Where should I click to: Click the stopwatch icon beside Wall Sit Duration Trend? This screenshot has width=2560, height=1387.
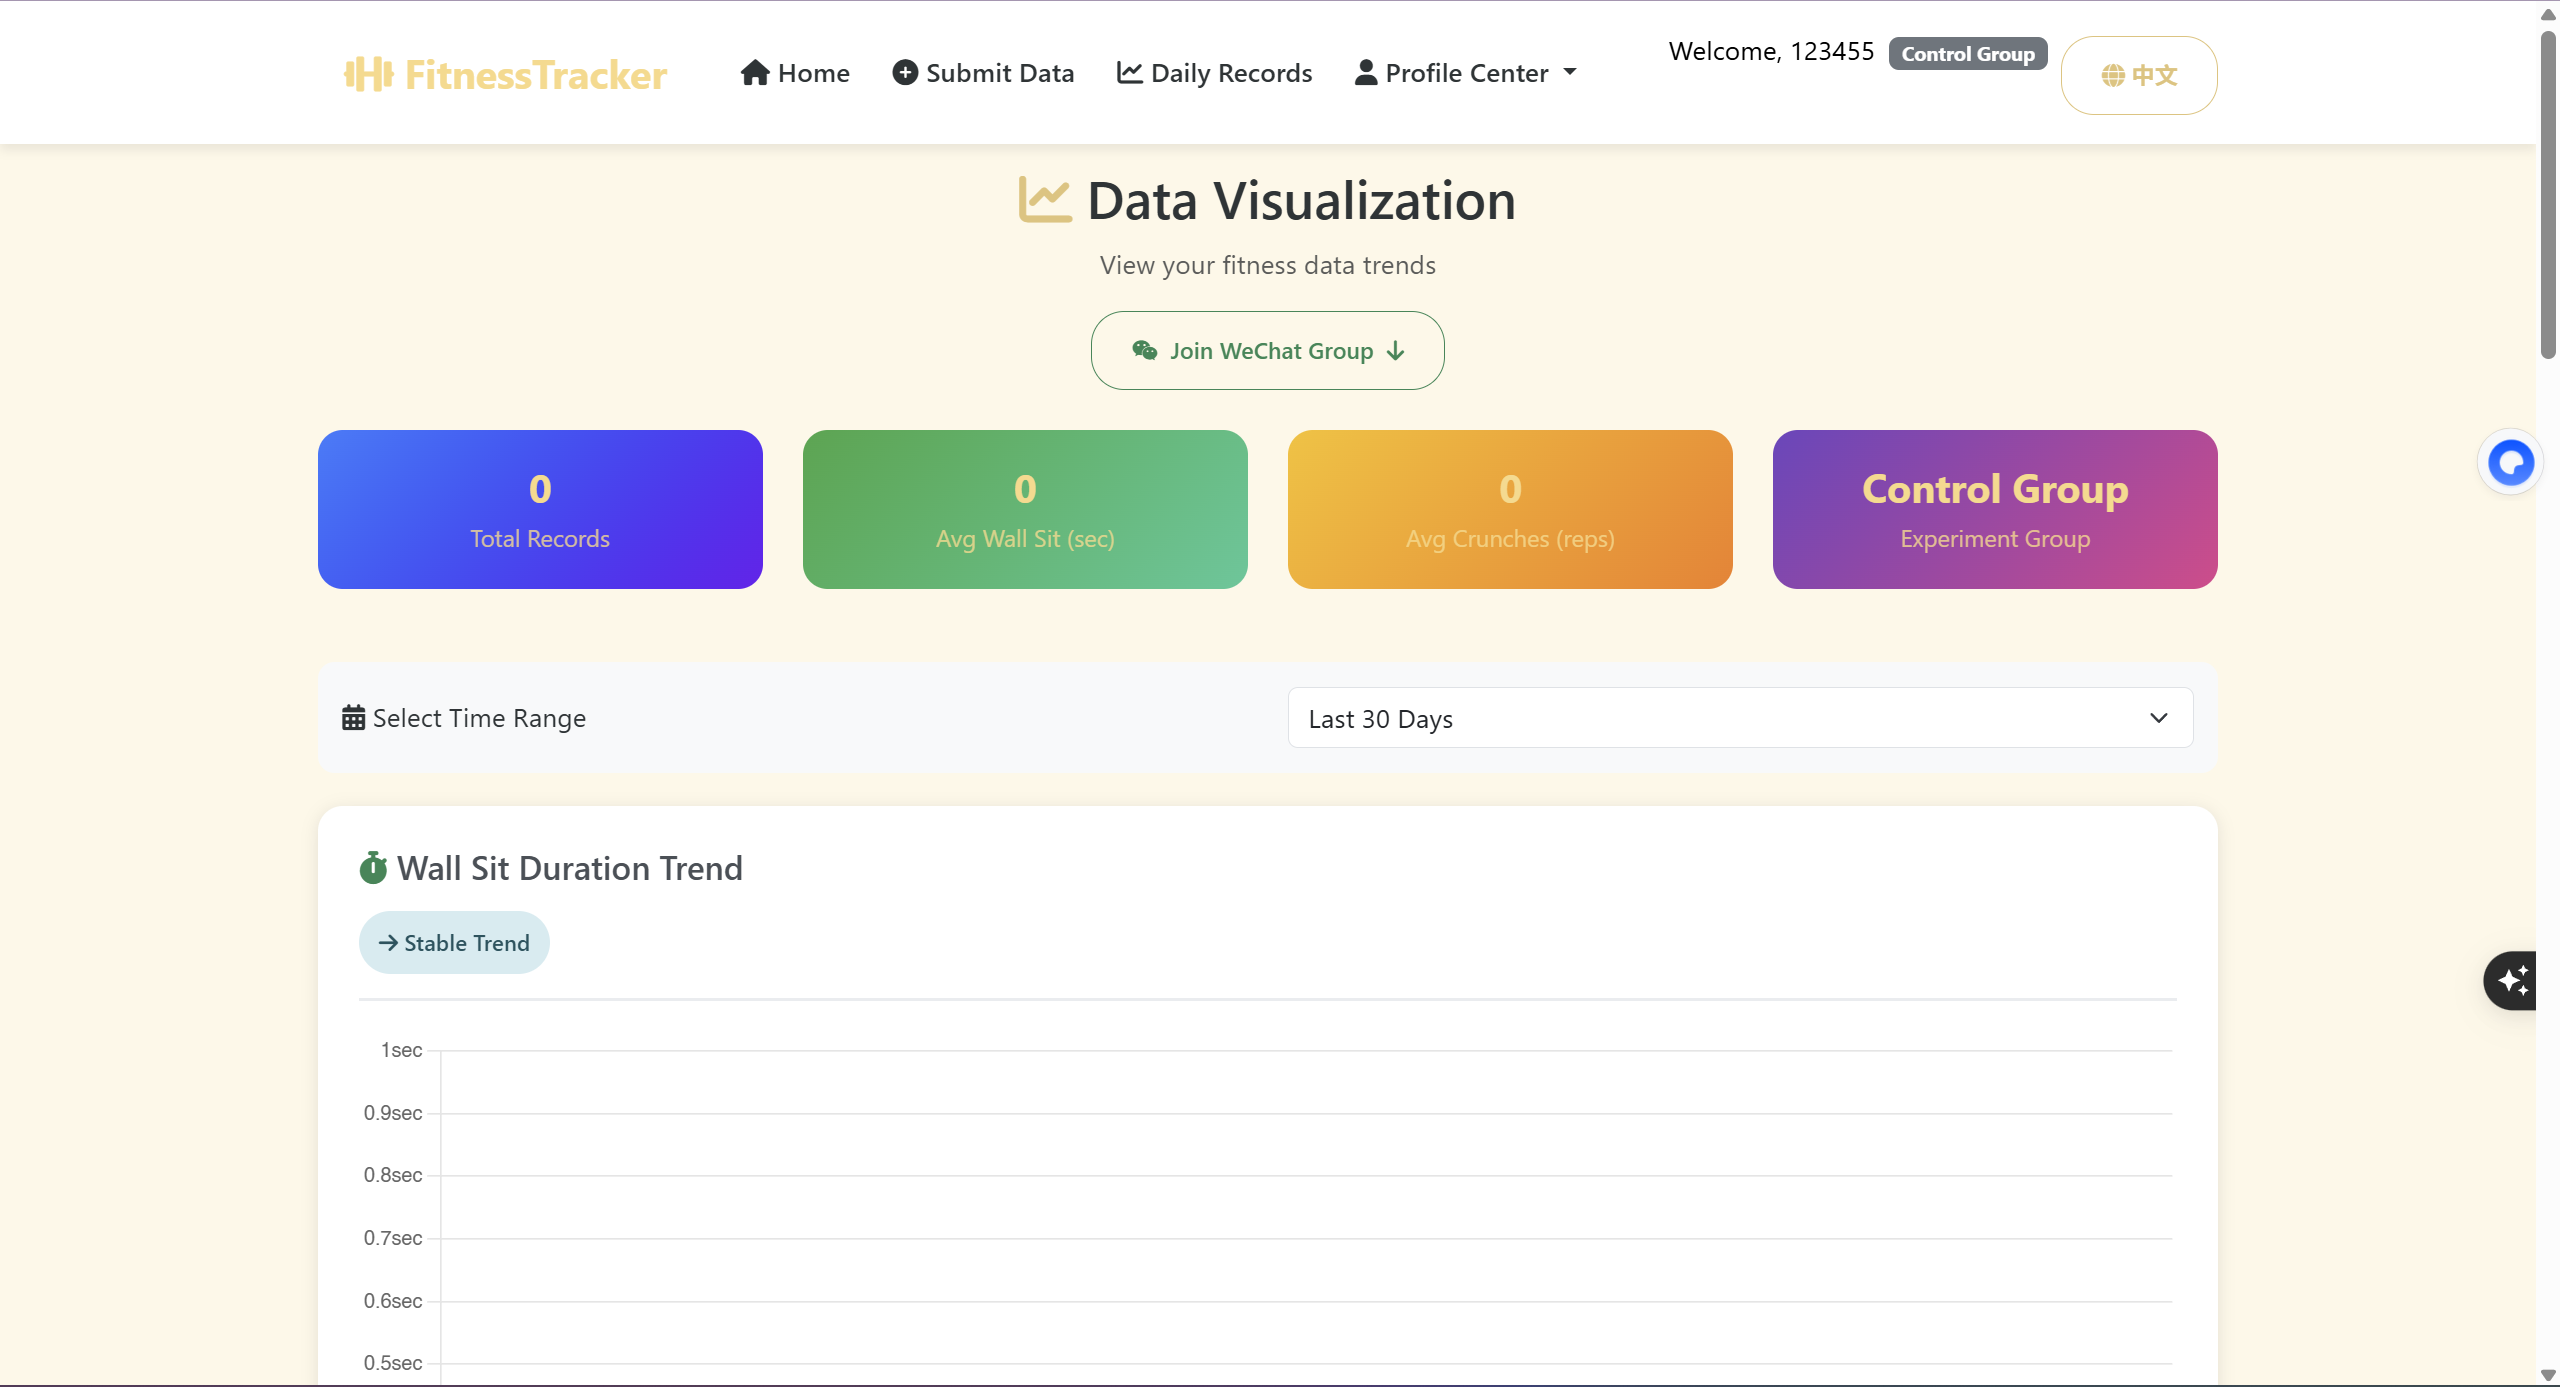coord(373,868)
